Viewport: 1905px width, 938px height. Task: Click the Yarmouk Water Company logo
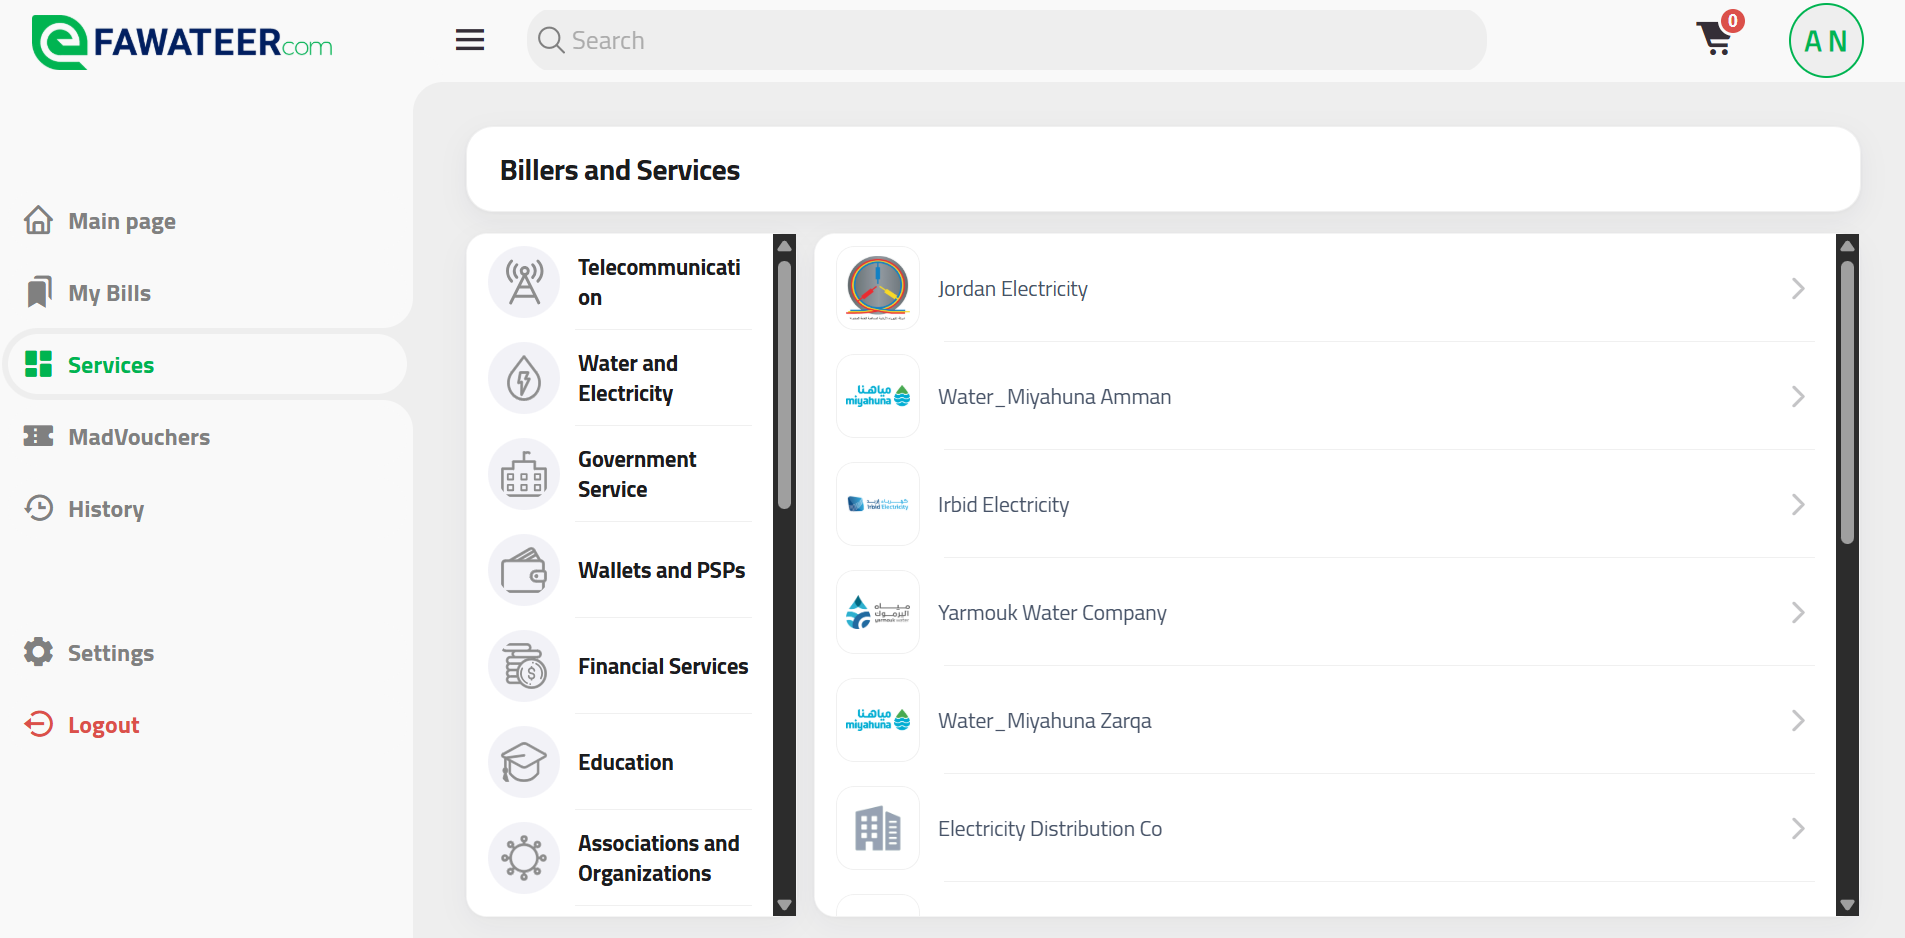(x=878, y=612)
